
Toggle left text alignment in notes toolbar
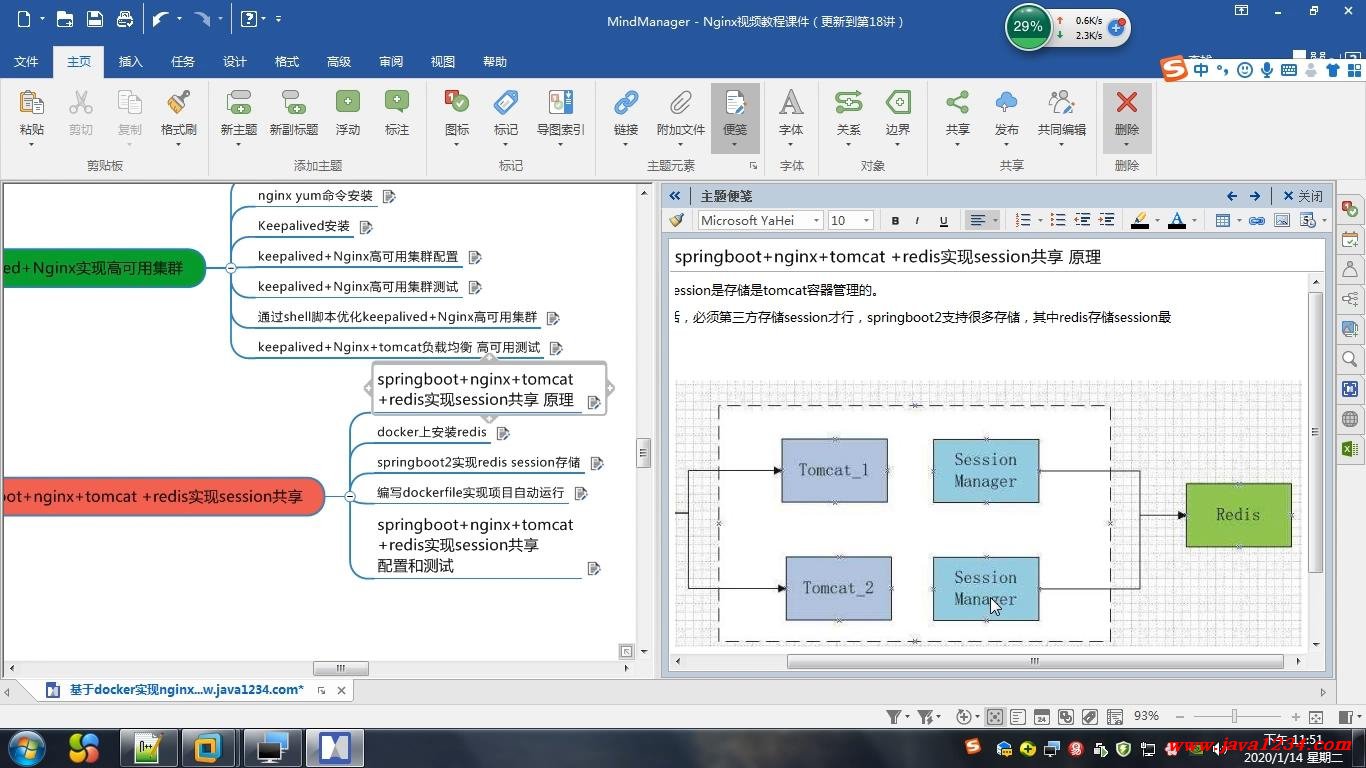978,220
